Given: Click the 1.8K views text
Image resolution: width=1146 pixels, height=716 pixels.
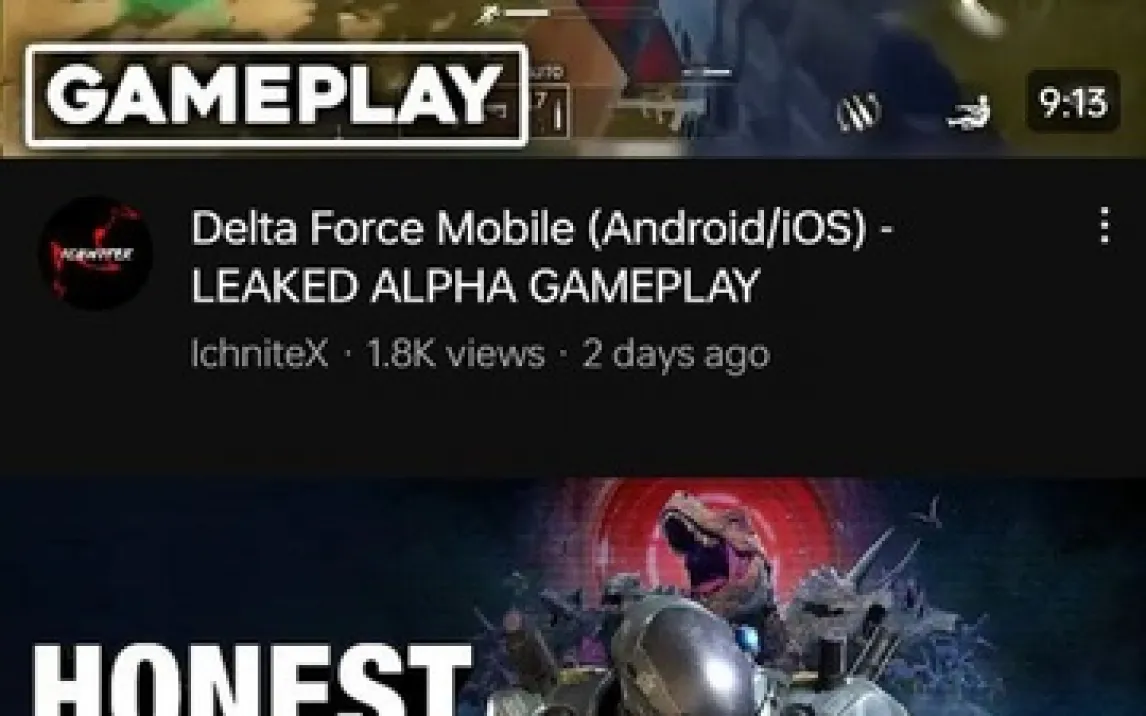Looking at the screenshot, I should pos(455,354).
